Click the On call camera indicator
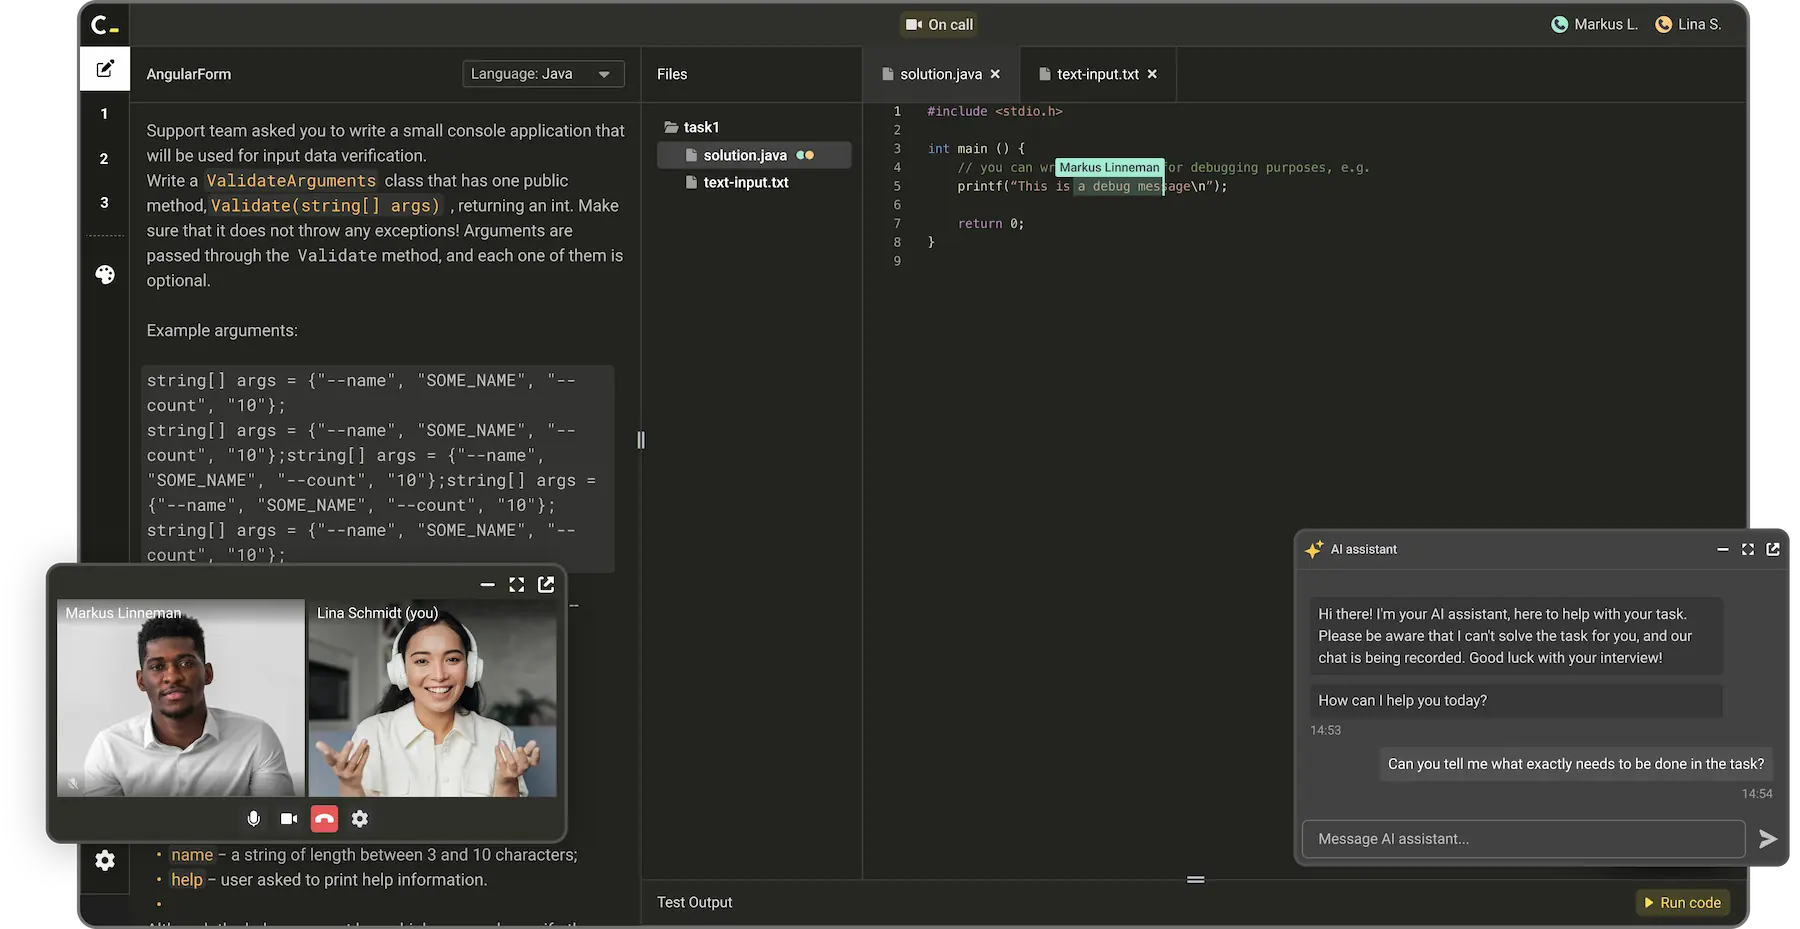This screenshot has height=929, width=1800. [x=939, y=24]
